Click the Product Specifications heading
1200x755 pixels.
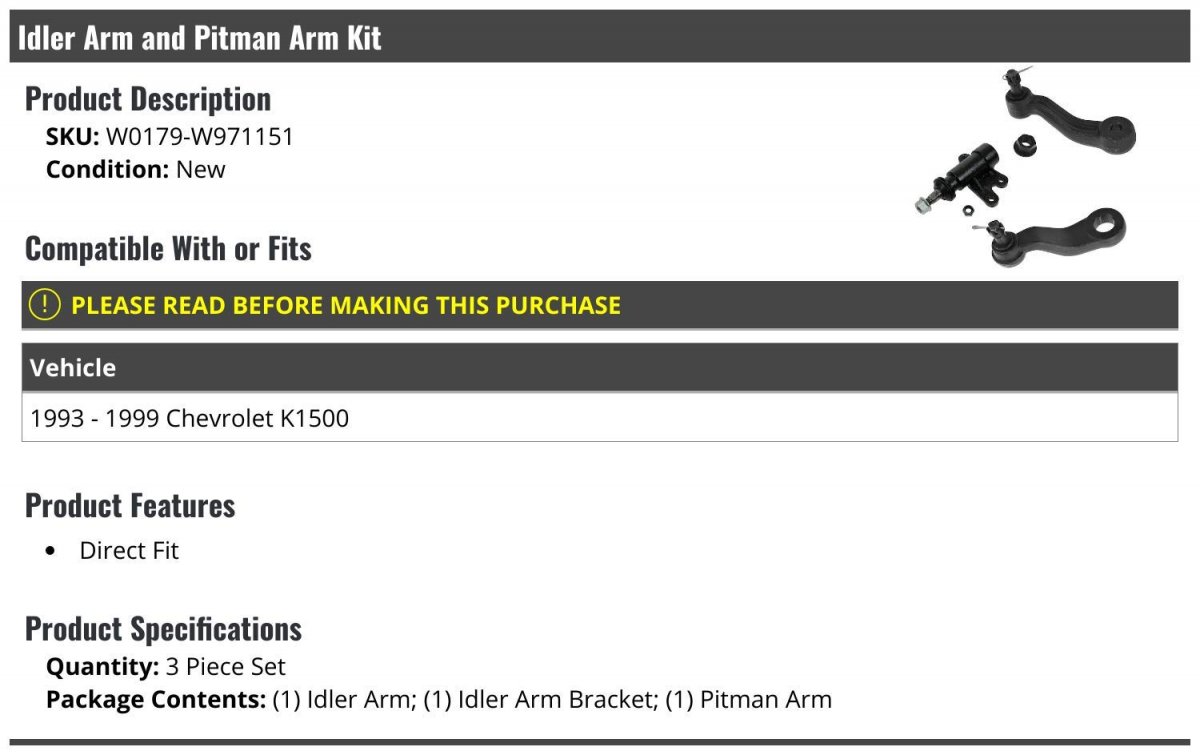[163, 629]
